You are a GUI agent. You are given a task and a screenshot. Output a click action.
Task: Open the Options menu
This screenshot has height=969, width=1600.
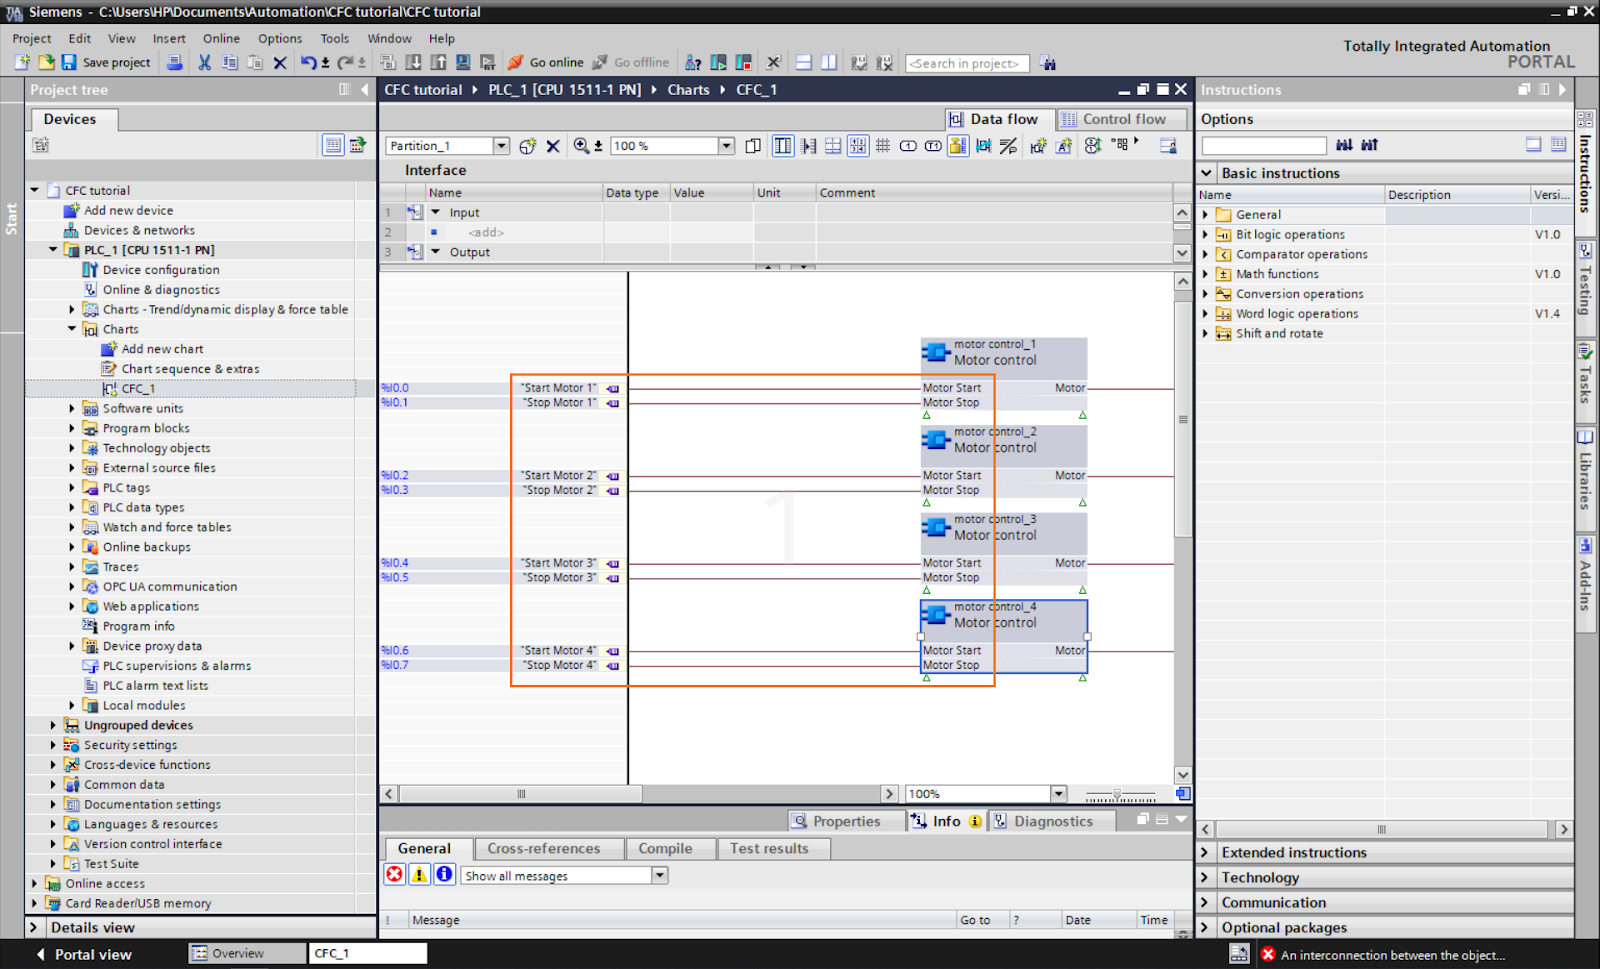(x=279, y=38)
